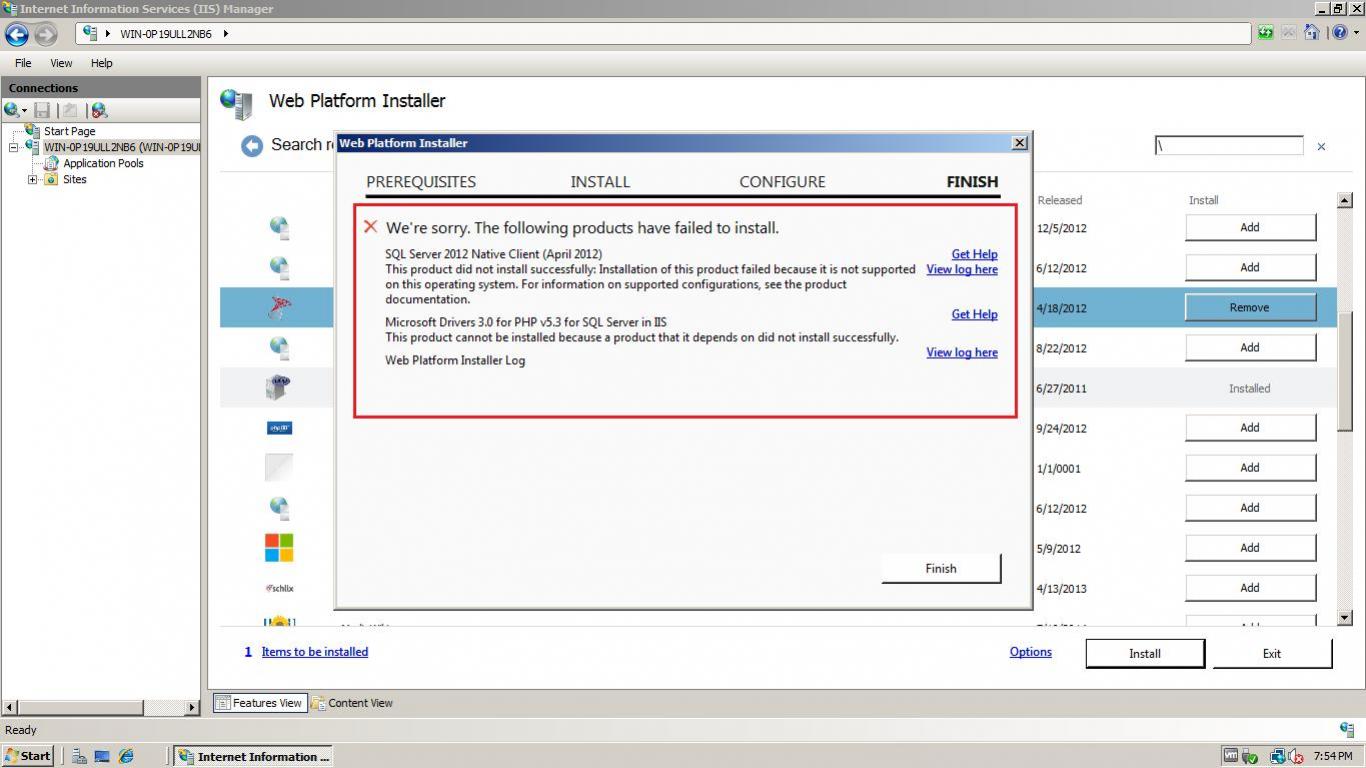Click the grayed Forward navigation arrow
1366x768 pixels.
(46, 34)
